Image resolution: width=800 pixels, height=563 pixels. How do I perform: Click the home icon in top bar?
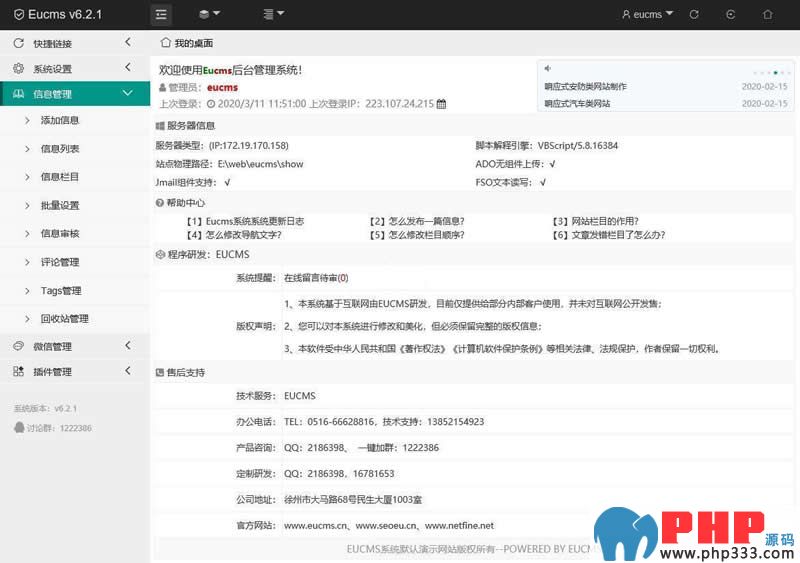coord(767,14)
